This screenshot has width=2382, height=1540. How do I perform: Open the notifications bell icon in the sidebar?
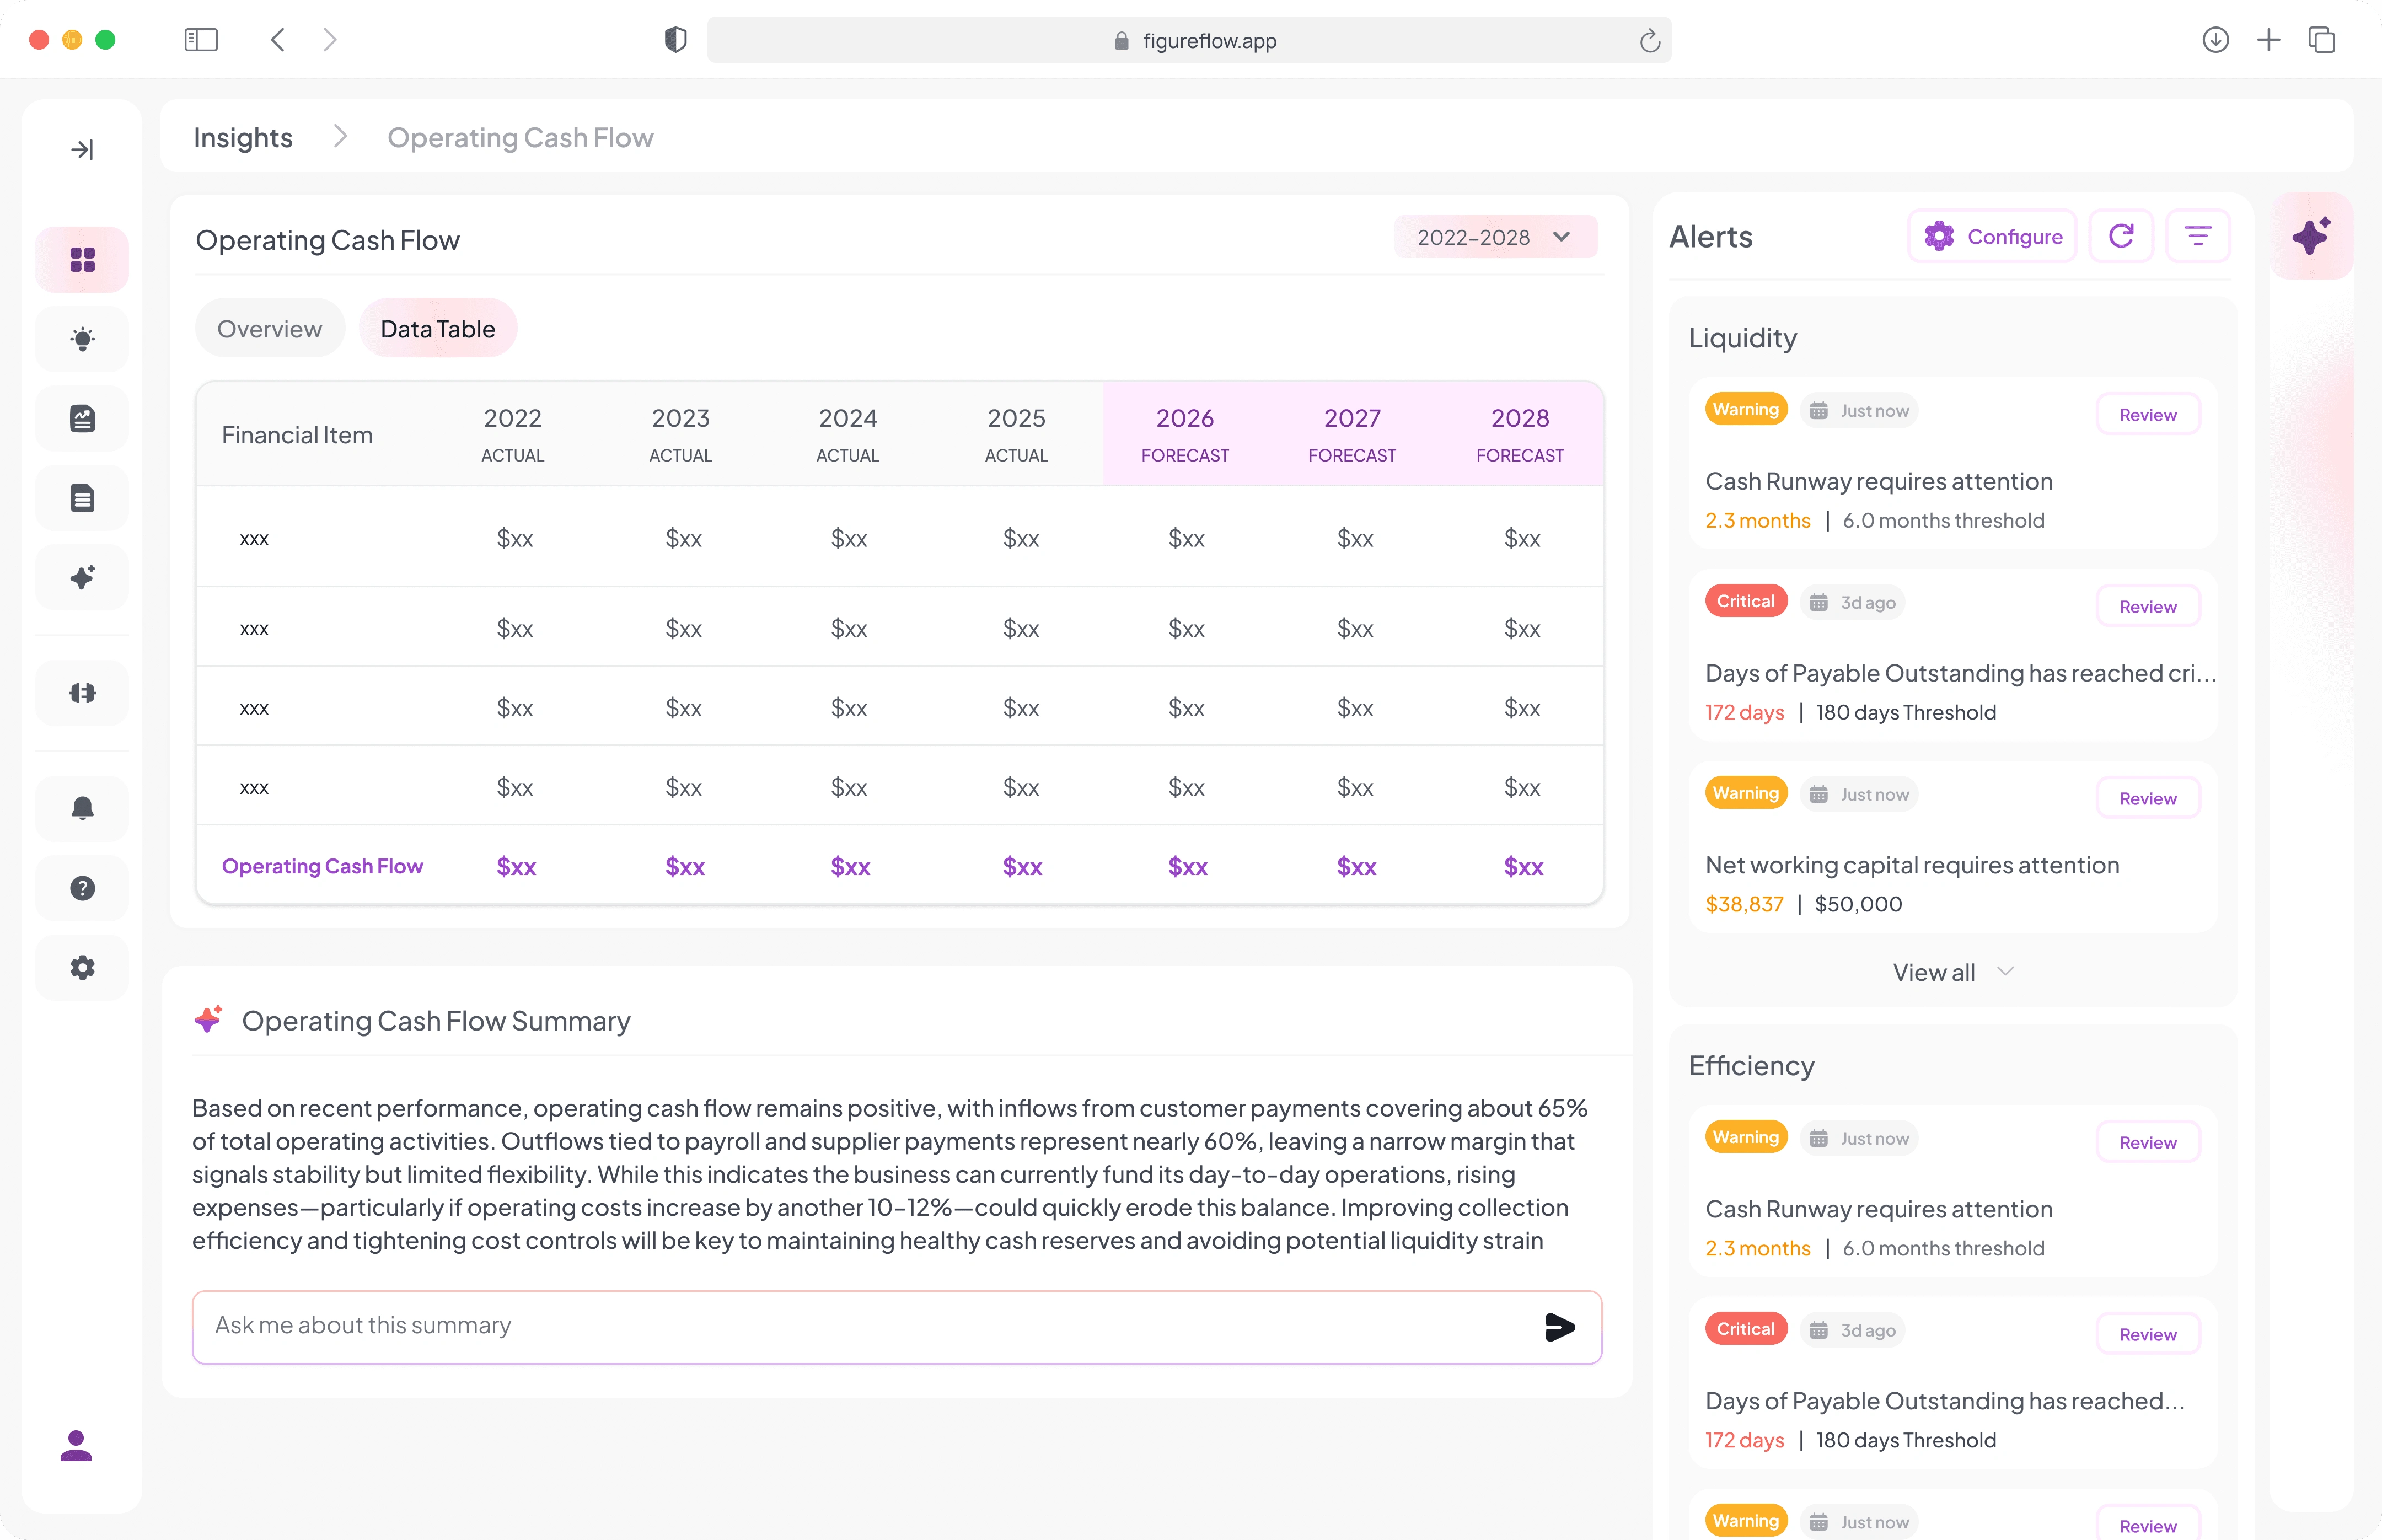click(x=82, y=808)
